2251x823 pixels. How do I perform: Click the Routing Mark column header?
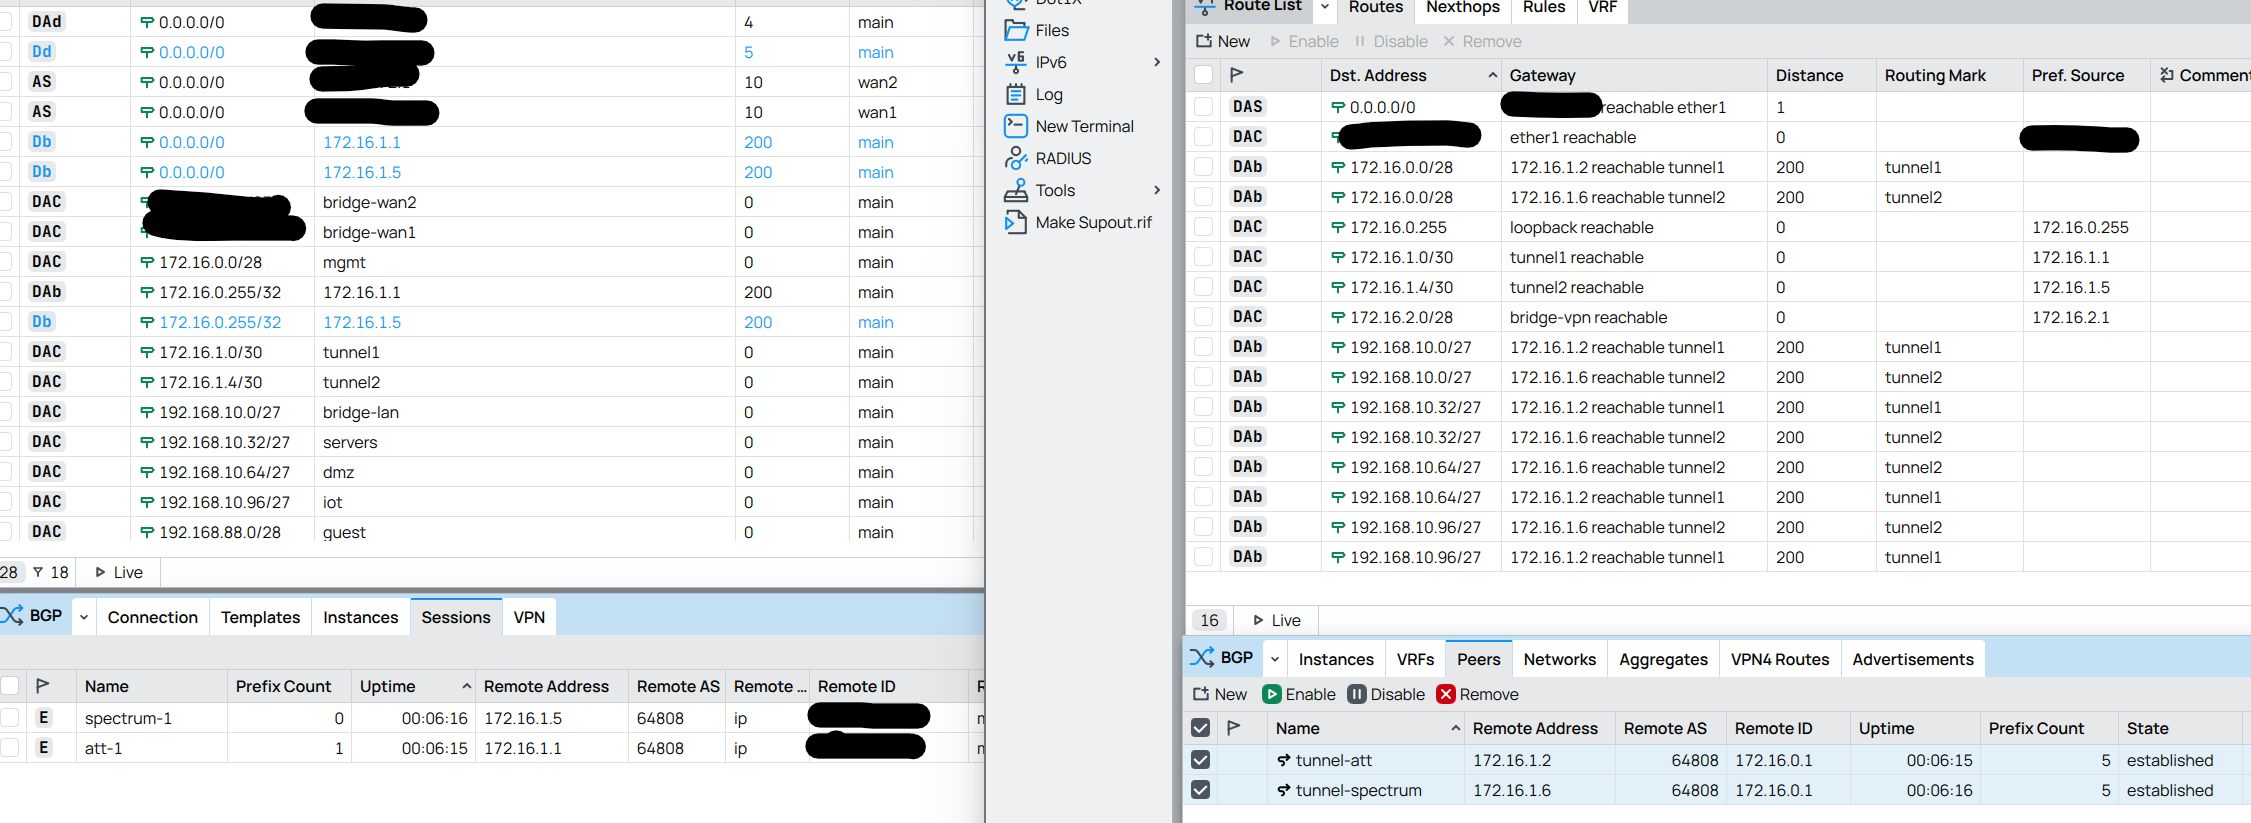[x=1949, y=75]
